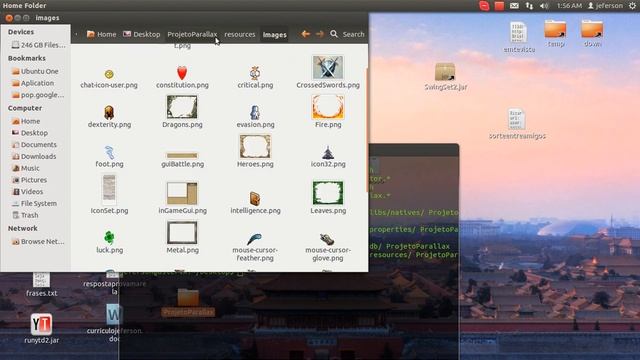Viewport: 640px width, 360px height.
Task: Select SwingSet2.jar on desktop
Action: [445, 77]
